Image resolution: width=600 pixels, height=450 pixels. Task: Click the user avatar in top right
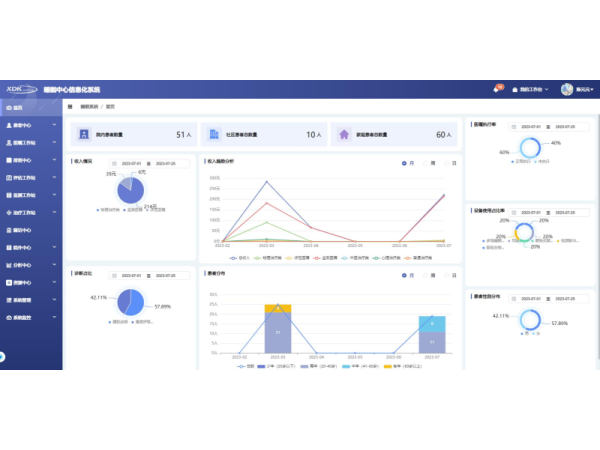pos(567,89)
